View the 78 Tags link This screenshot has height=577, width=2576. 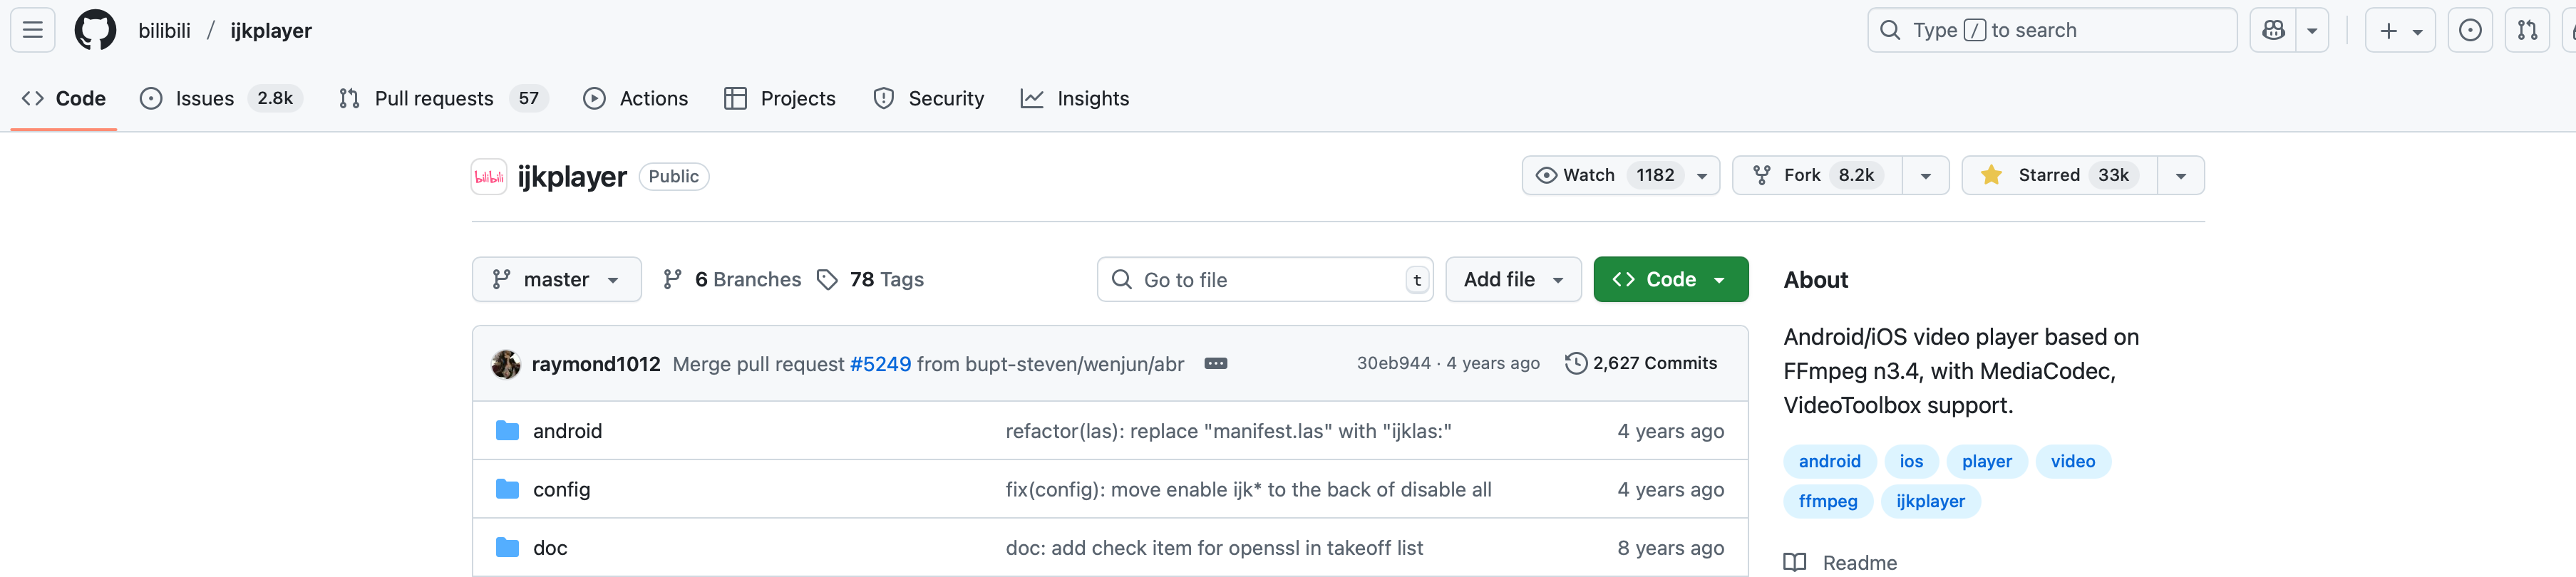[870, 279]
